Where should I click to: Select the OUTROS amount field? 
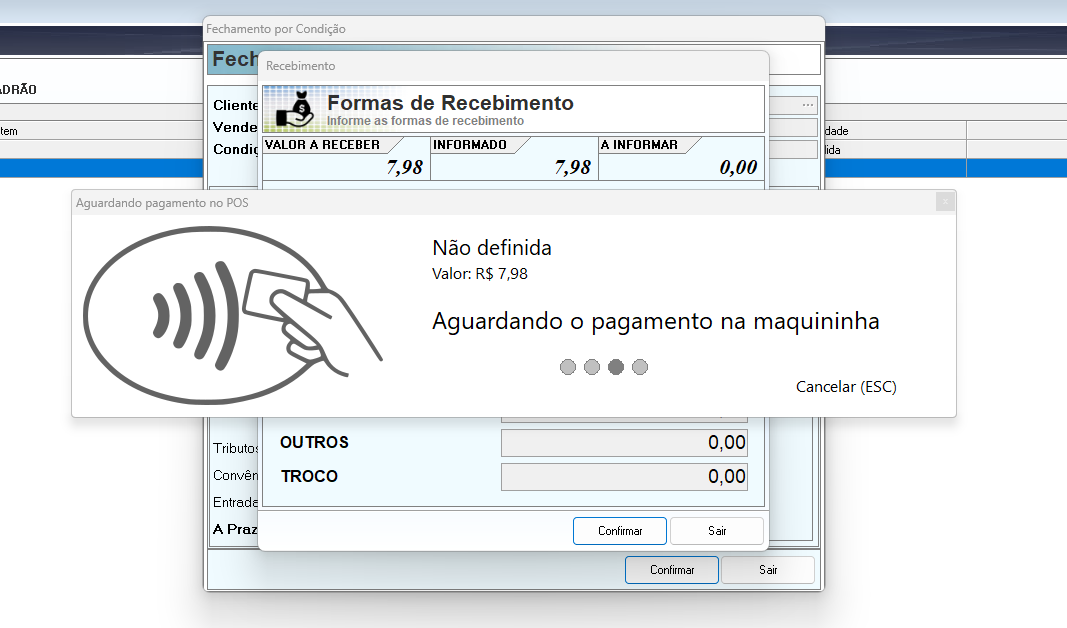click(x=624, y=443)
